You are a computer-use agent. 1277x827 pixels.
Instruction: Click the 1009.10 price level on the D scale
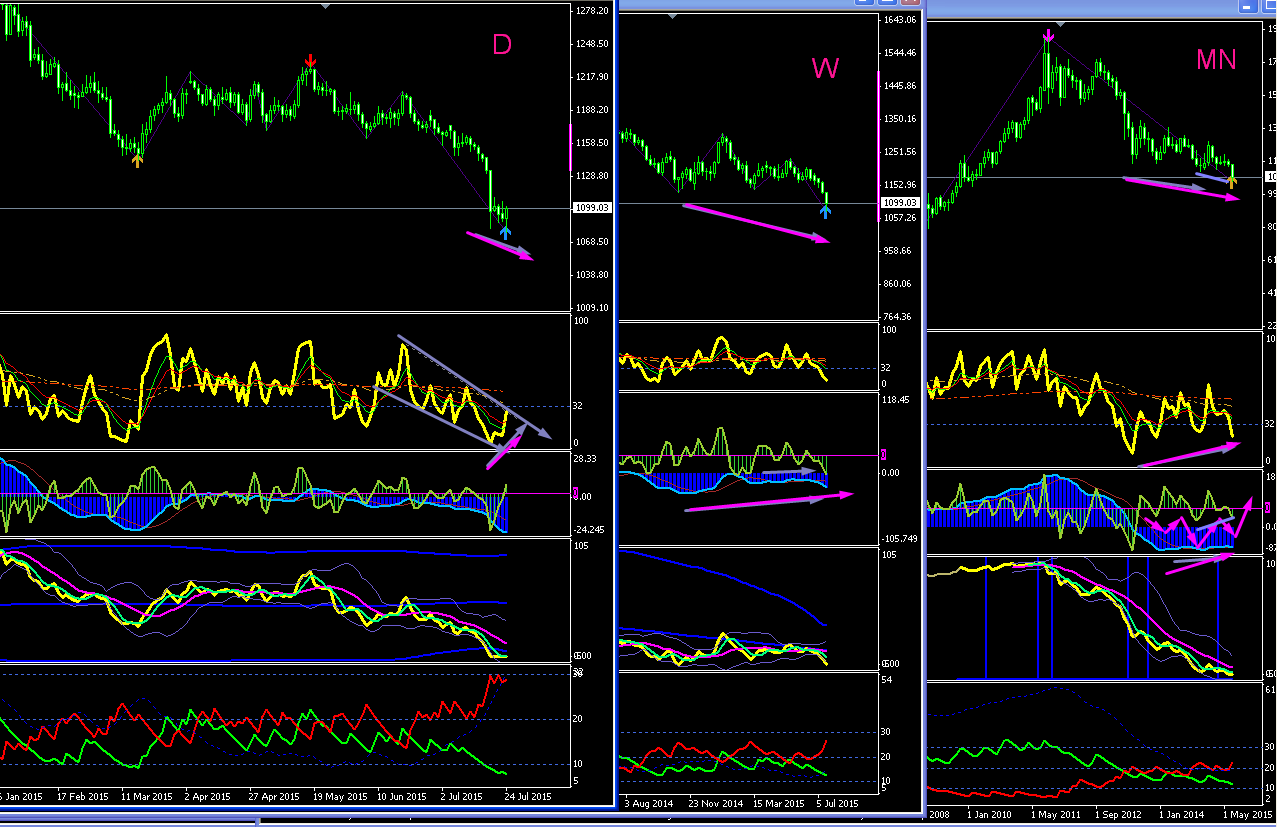click(592, 308)
